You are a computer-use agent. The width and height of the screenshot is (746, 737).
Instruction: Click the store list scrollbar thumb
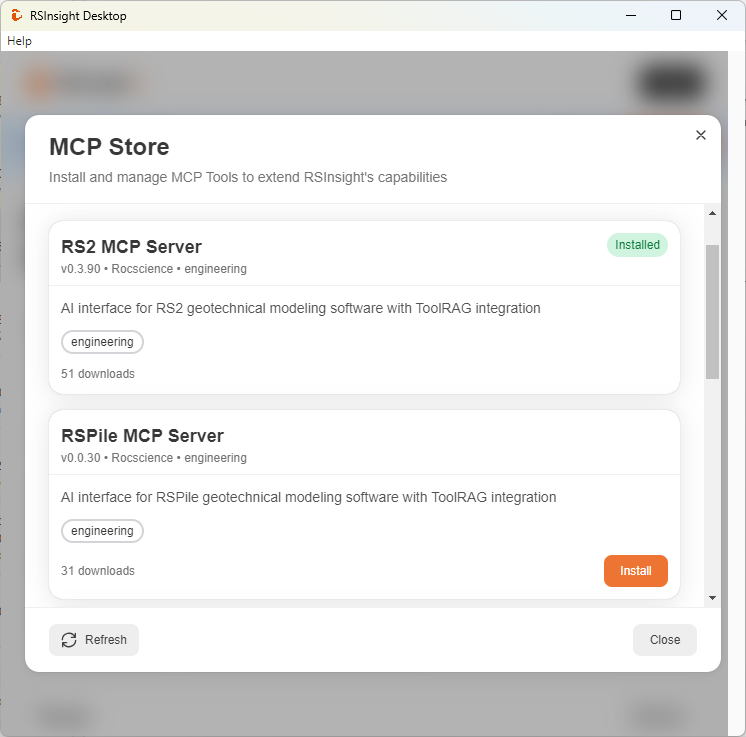(712, 312)
